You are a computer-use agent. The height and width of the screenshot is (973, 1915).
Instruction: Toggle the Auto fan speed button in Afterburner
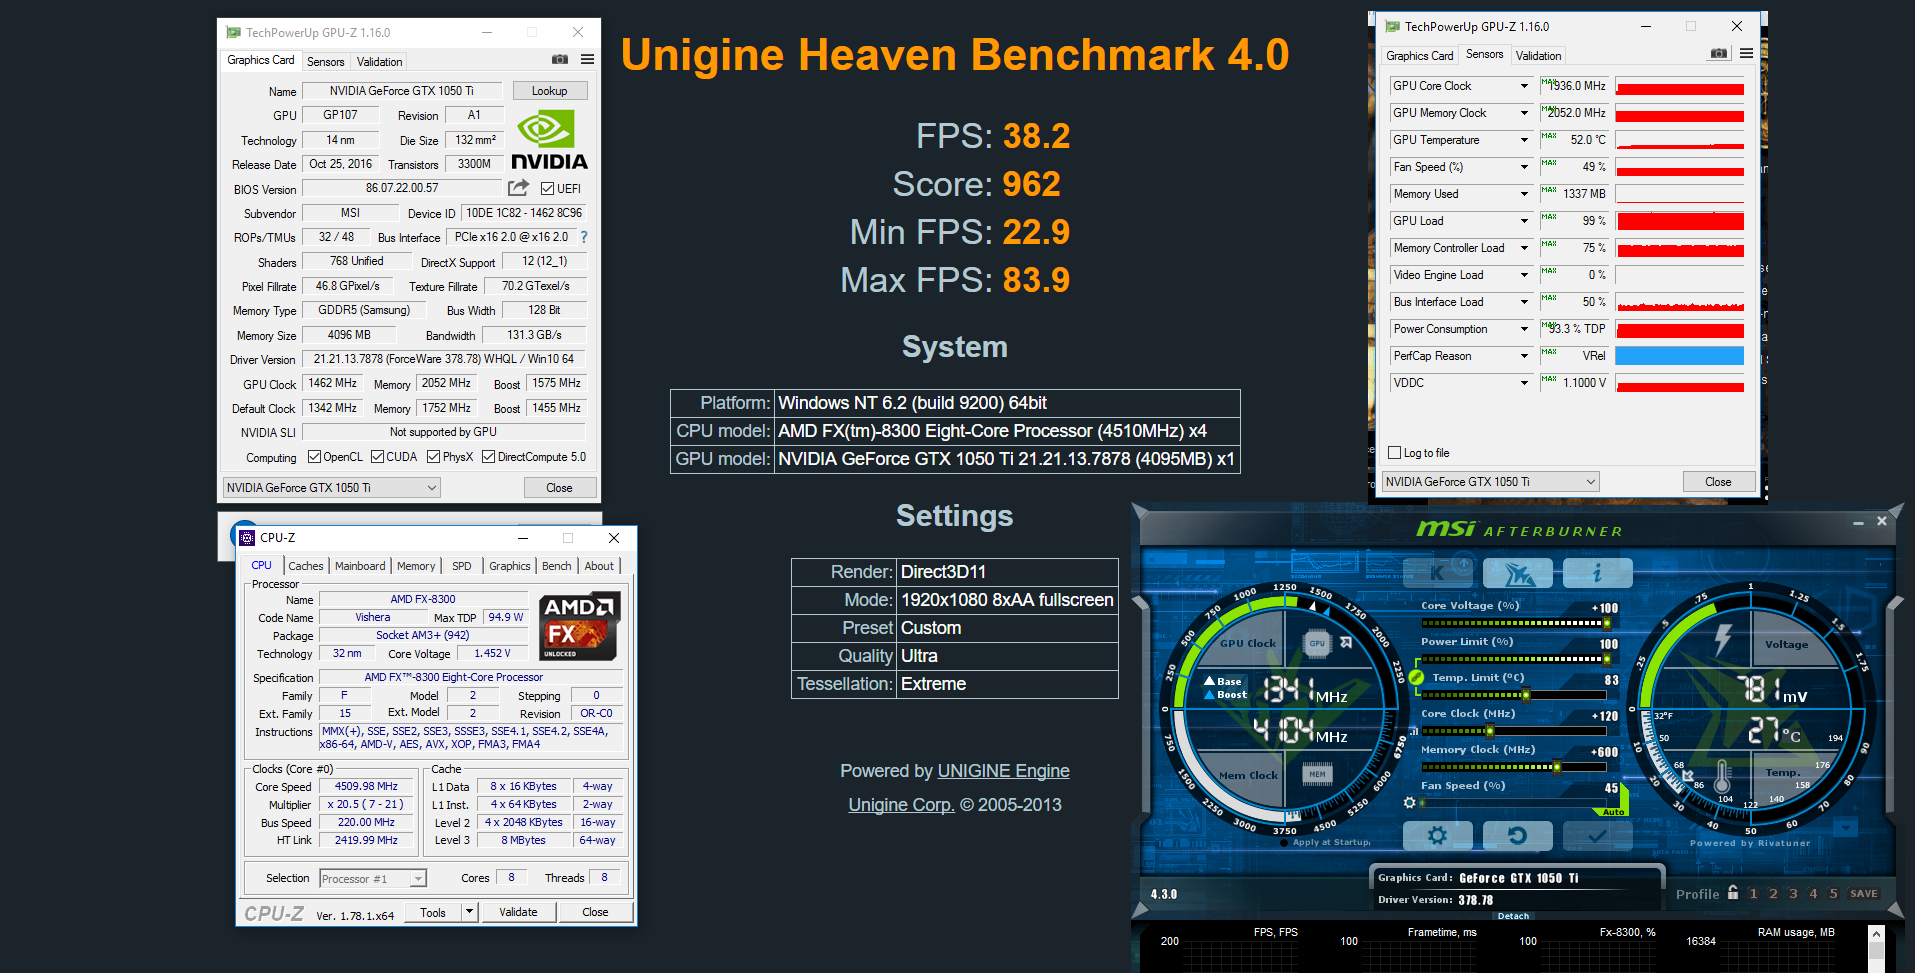[x=1614, y=812]
